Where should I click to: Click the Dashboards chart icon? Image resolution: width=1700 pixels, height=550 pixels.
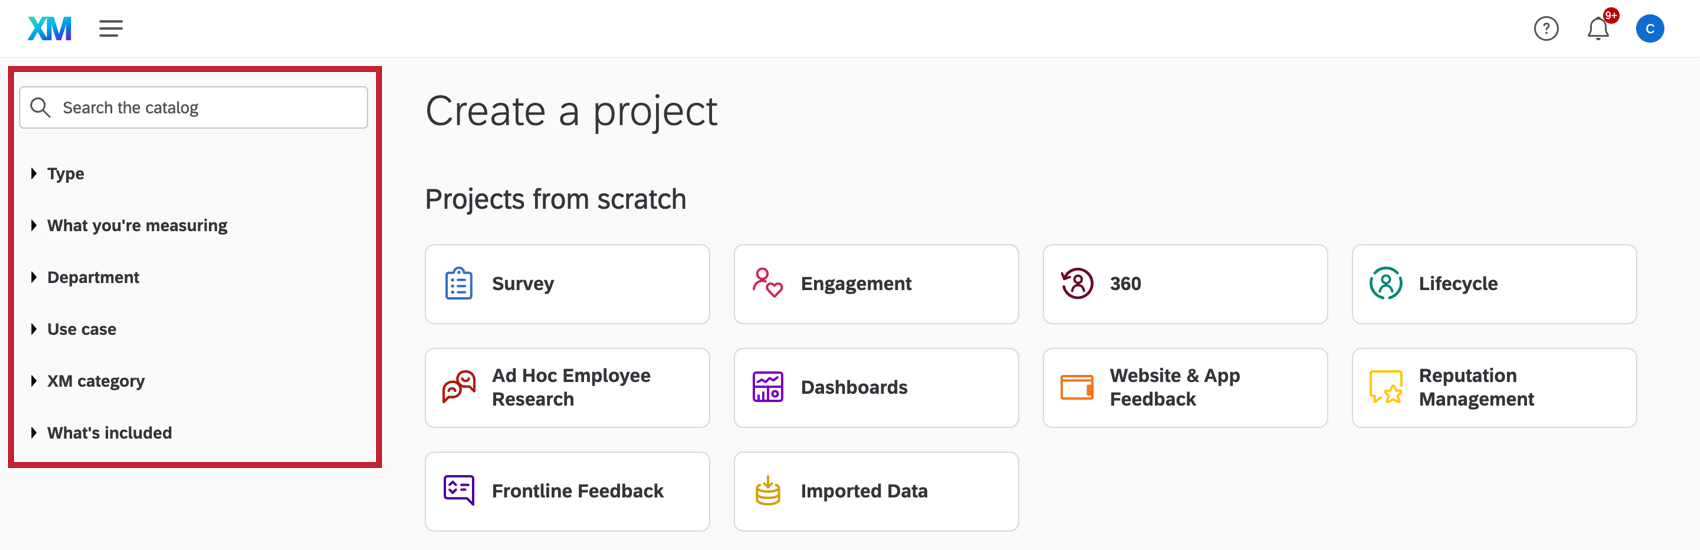[x=767, y=387]
